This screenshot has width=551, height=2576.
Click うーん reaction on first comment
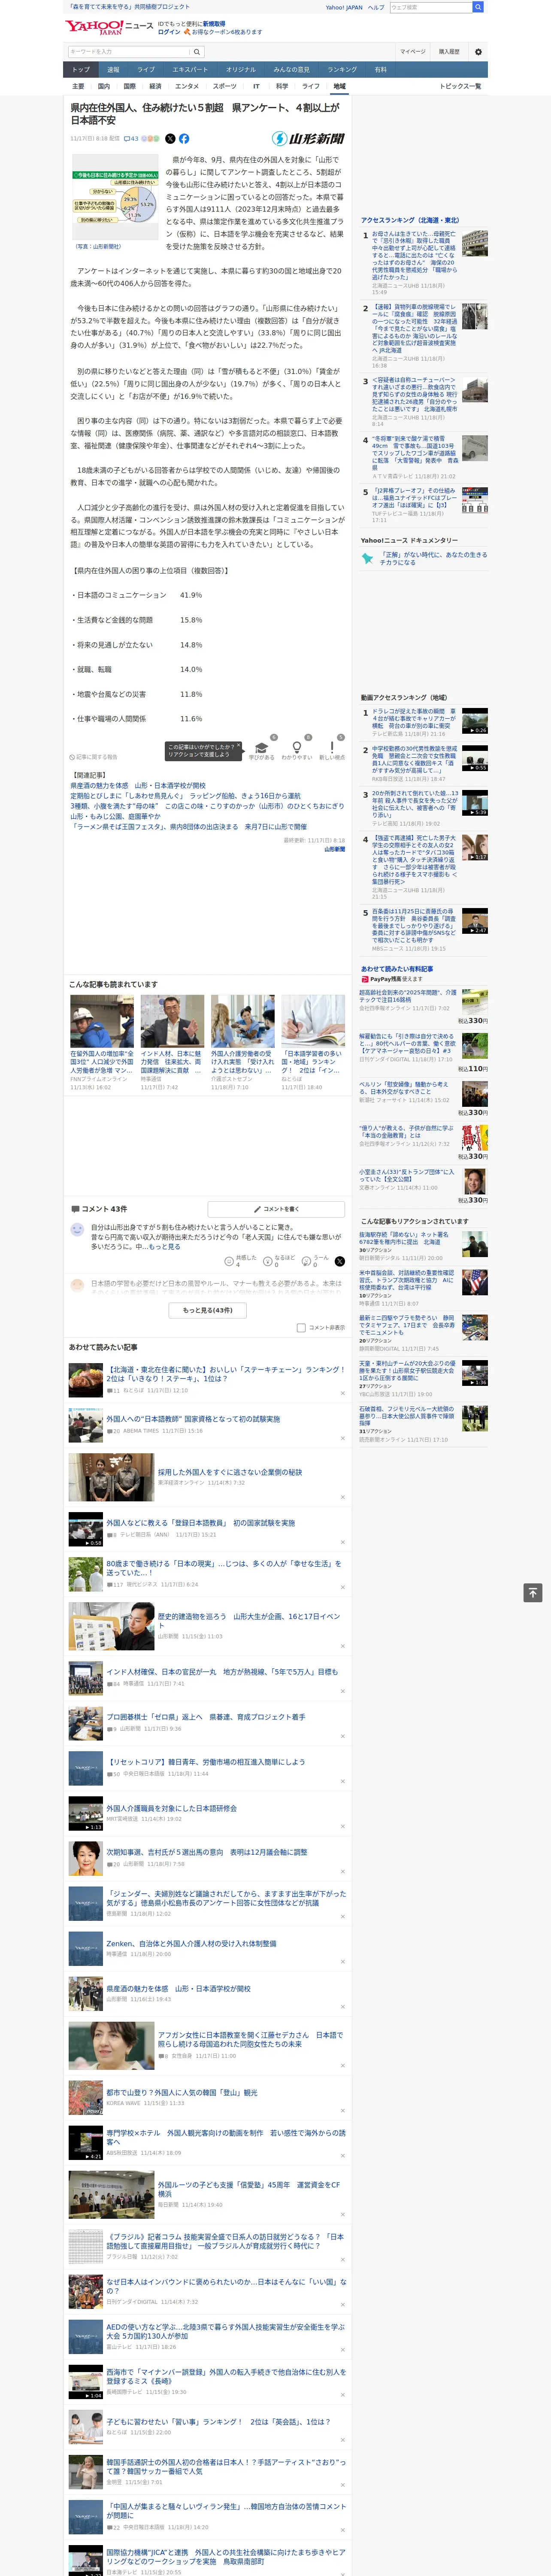pos(316,1261)
